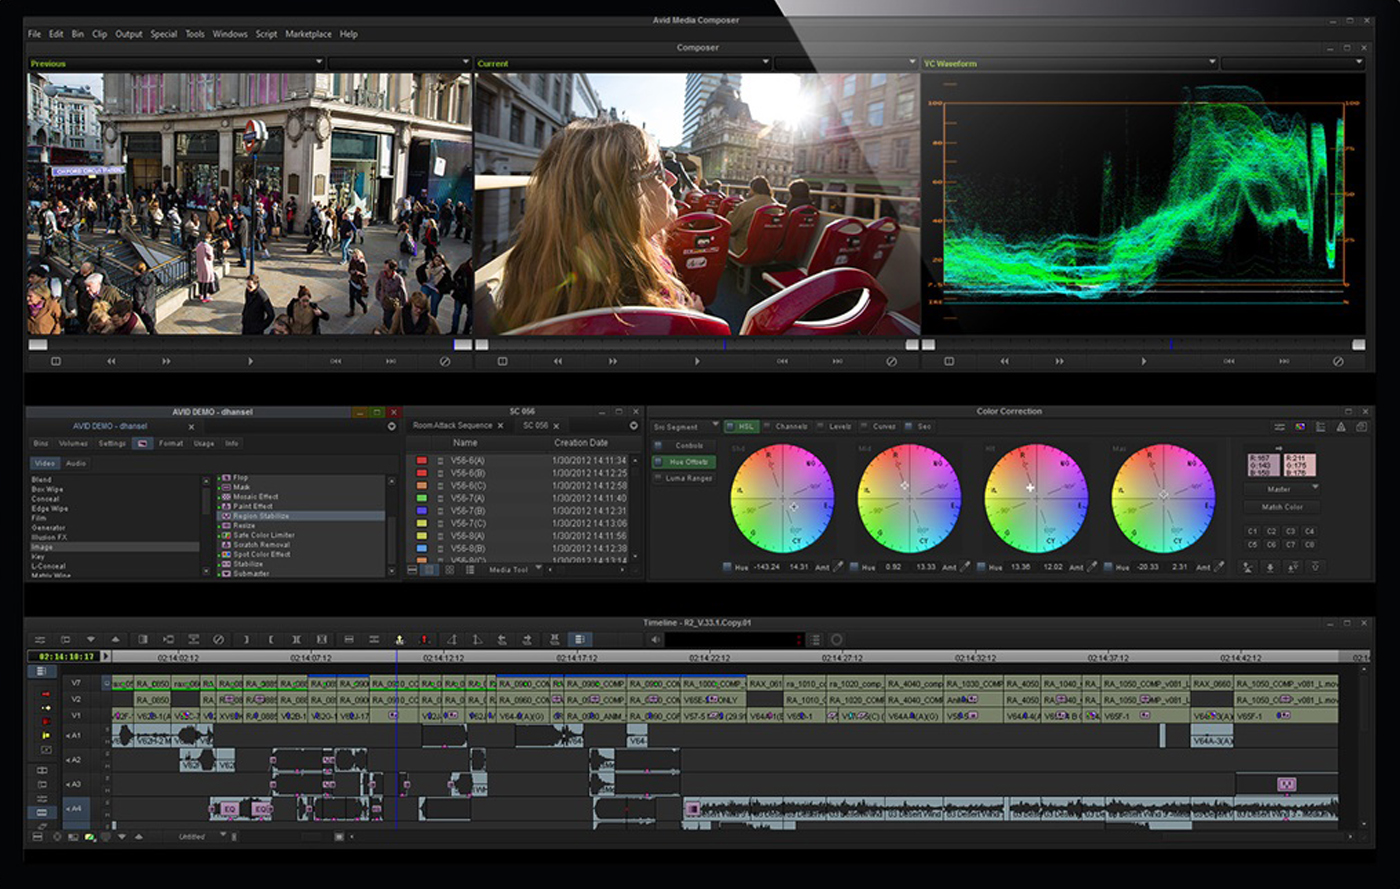Toggle the HSL enable checkbox

tap(730, 426)
